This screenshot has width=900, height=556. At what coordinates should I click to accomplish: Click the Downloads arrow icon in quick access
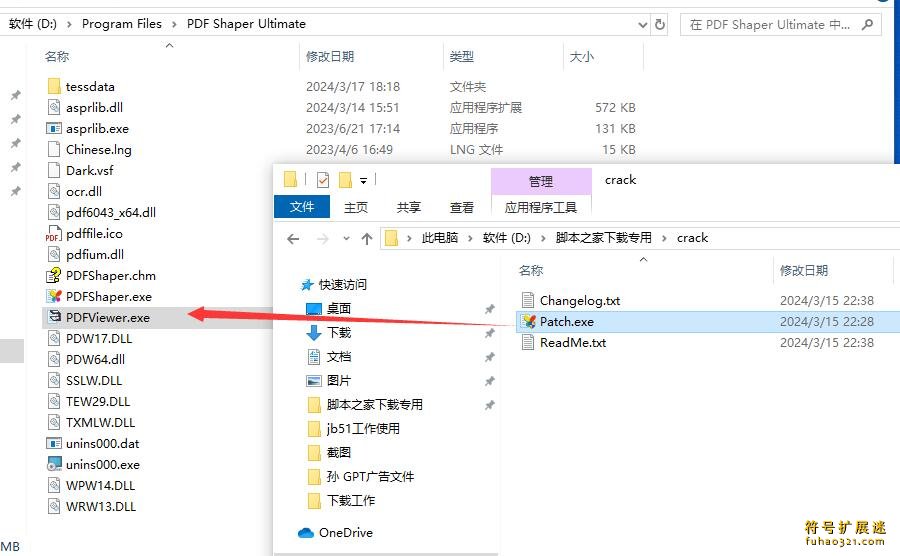point(314,333)
